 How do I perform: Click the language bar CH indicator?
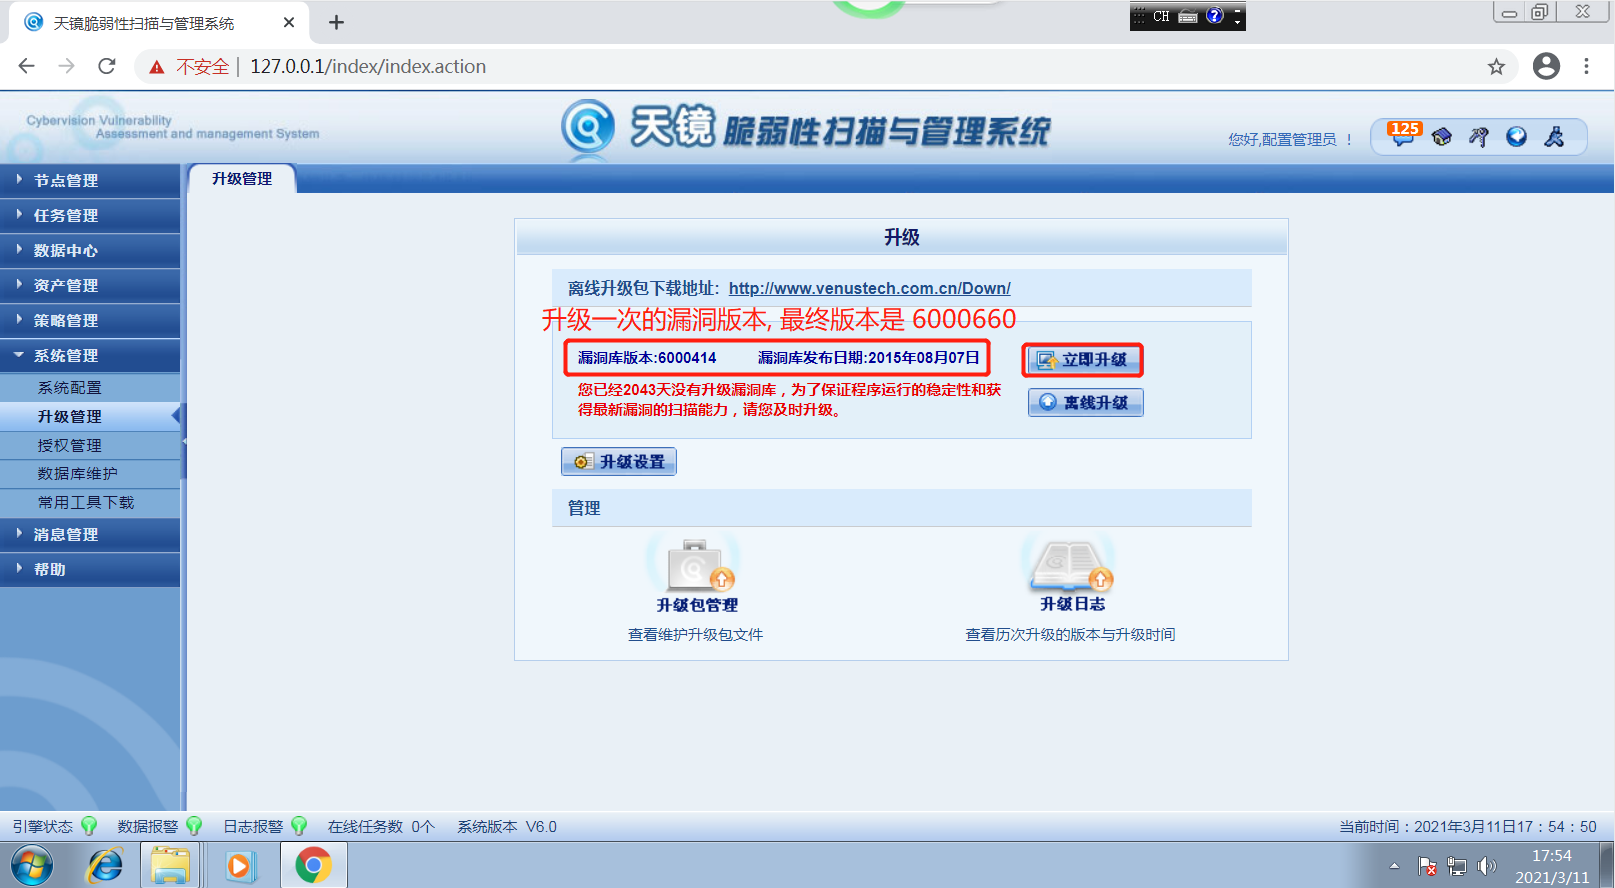tap(1161, 16)
